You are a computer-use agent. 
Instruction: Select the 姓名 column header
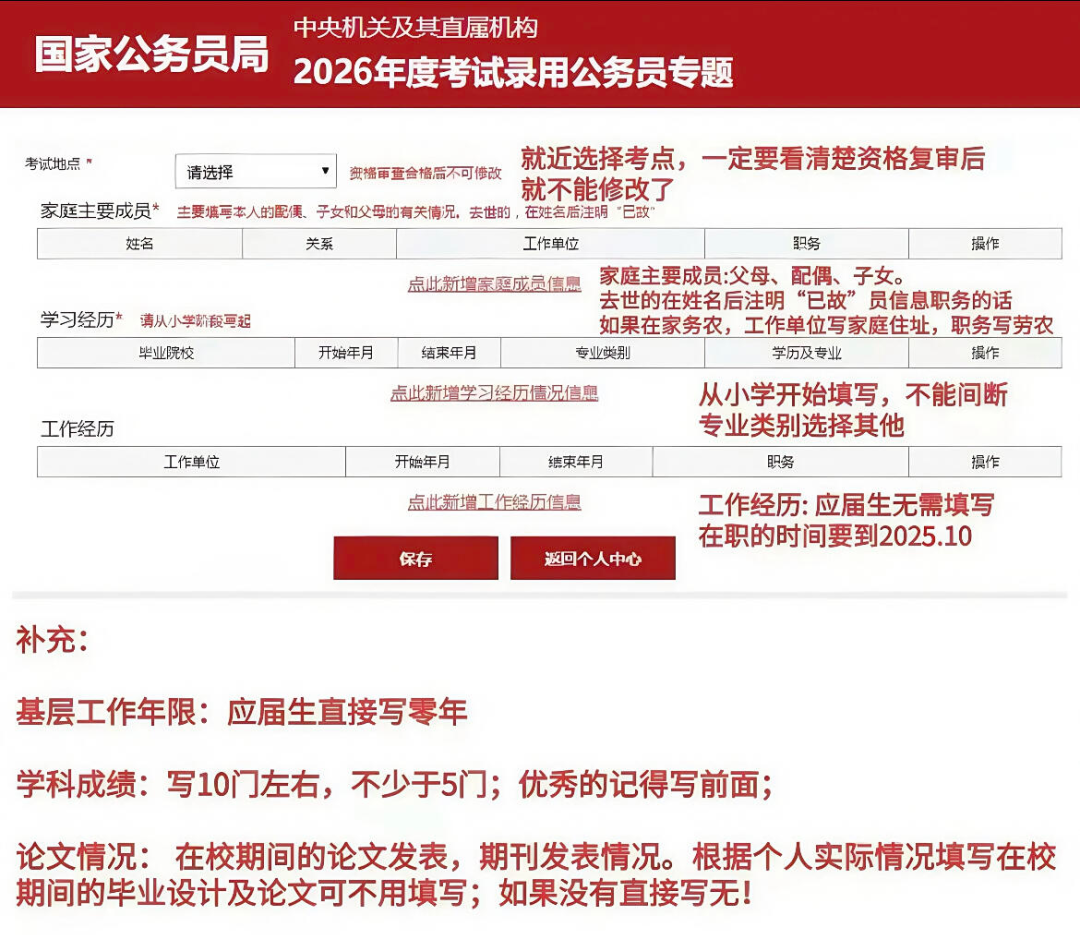point(141,242)
